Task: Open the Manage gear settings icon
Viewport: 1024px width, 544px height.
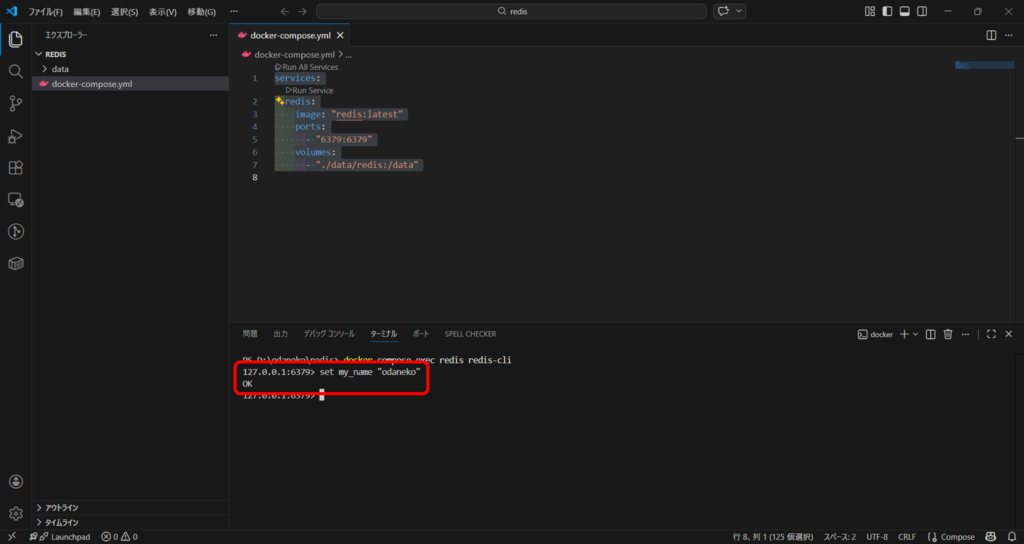Action: point(16,513)
